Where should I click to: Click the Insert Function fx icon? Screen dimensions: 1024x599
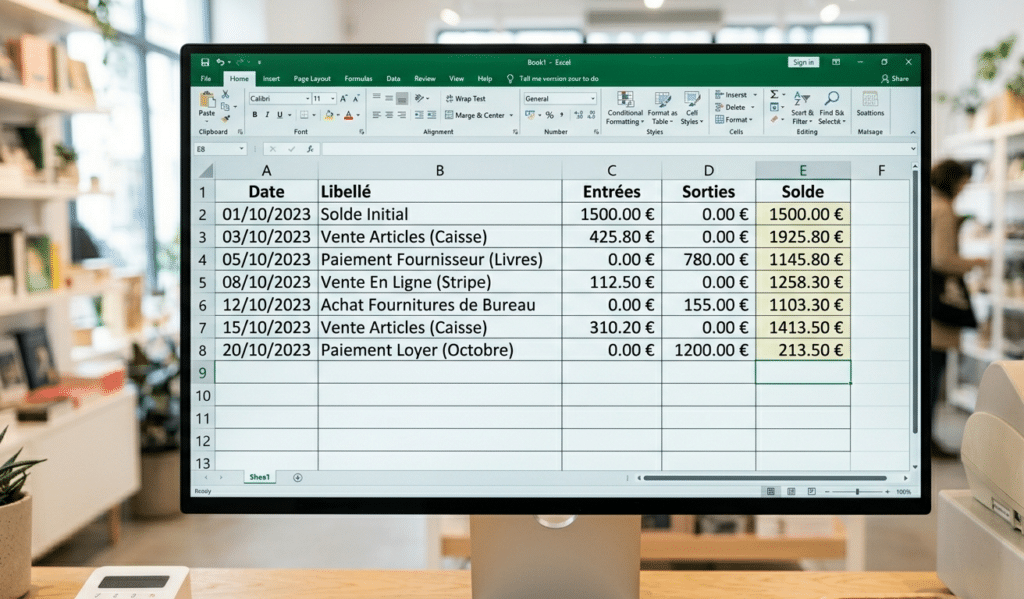tap(310, 149)
